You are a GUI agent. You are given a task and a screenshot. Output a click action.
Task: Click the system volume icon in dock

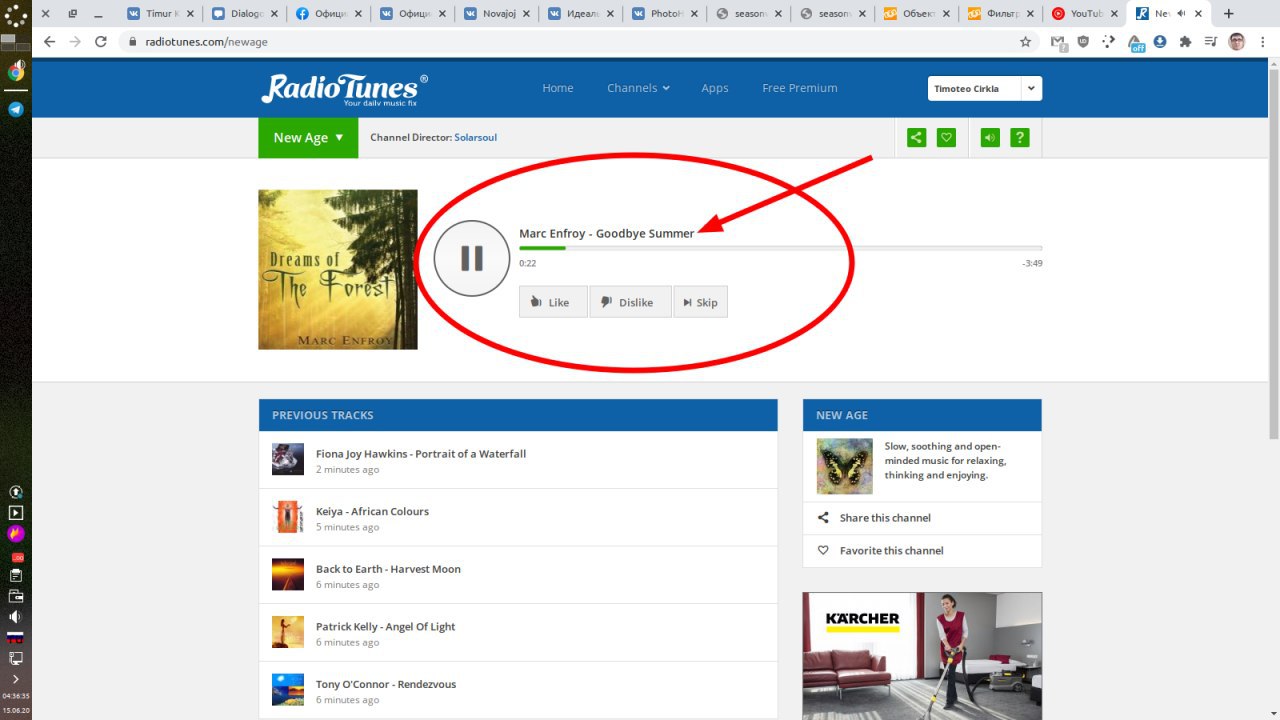(15, 616)
